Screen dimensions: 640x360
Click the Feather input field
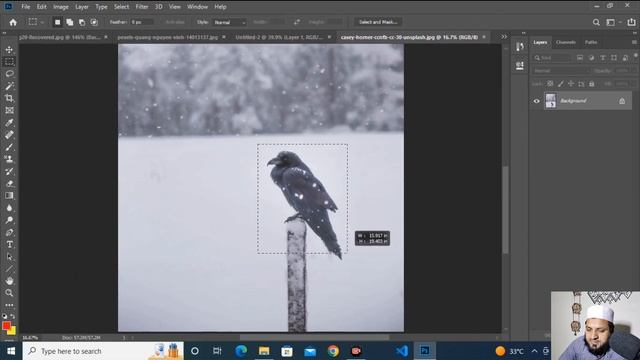pyautogui.click(x=141, y=22)
